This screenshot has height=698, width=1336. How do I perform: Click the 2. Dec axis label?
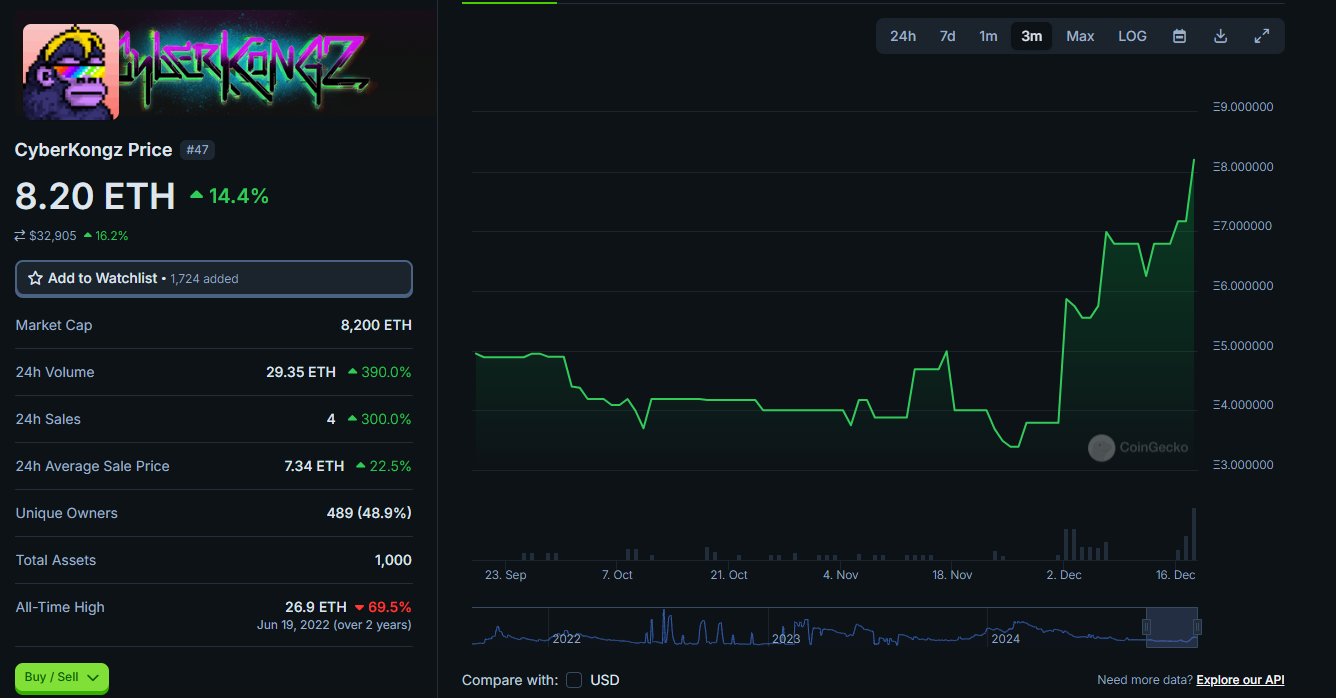[x=1064, y=575]
